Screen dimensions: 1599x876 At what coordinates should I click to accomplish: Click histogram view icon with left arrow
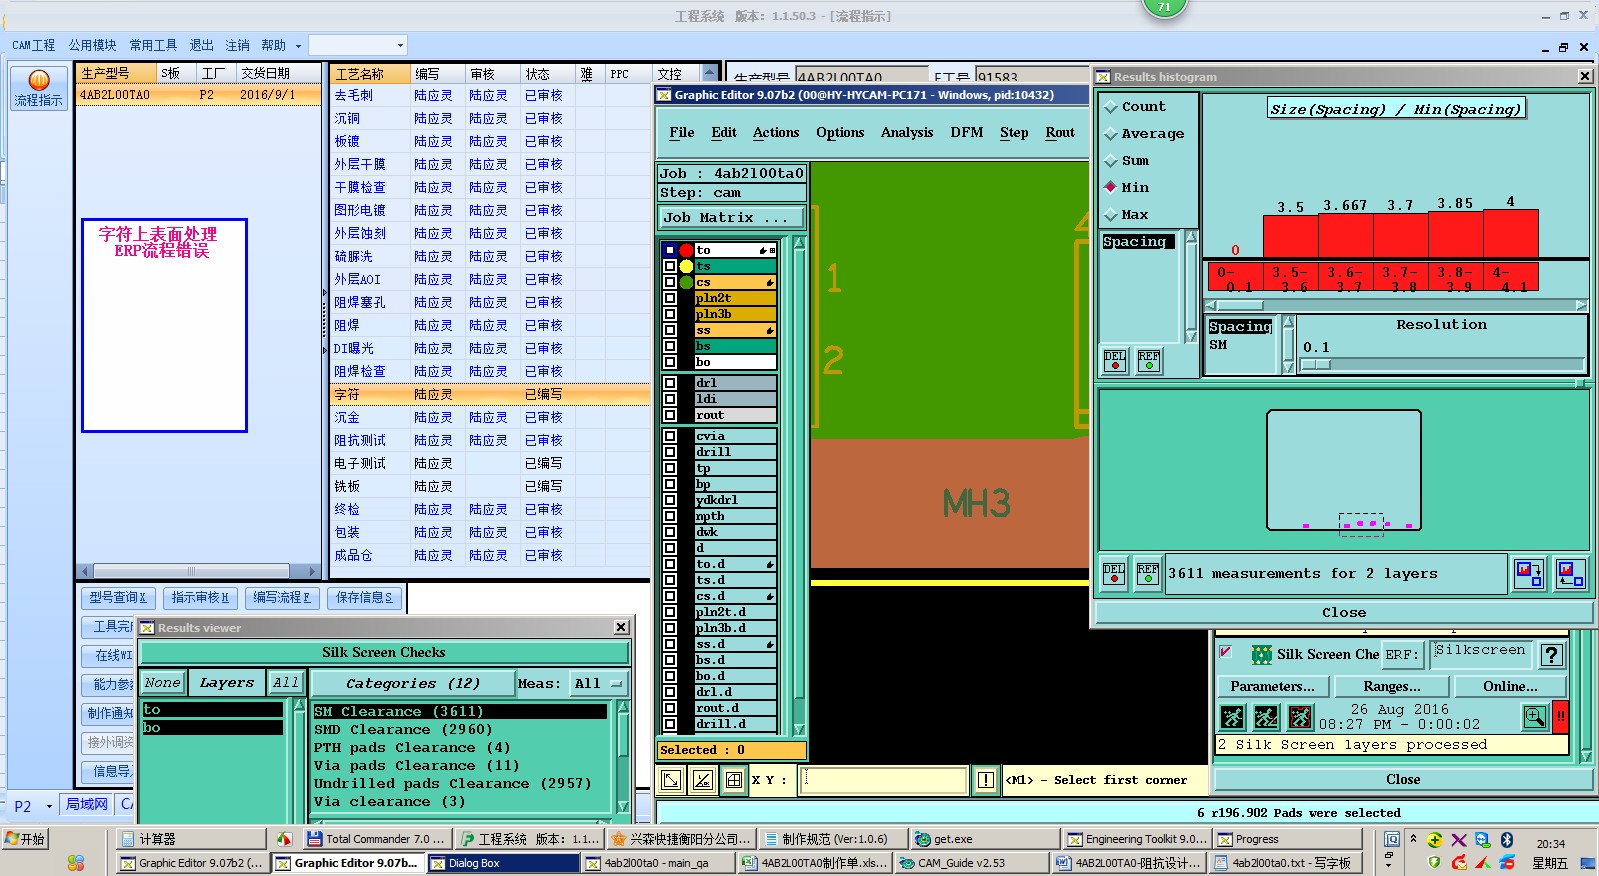[1570, 573]
